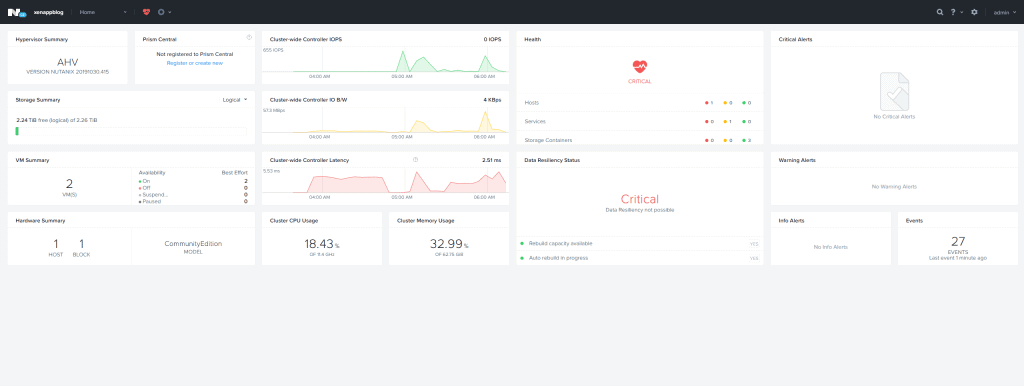Click the CommunityEdition model text

pyautogui.click(x=193, y=244)
